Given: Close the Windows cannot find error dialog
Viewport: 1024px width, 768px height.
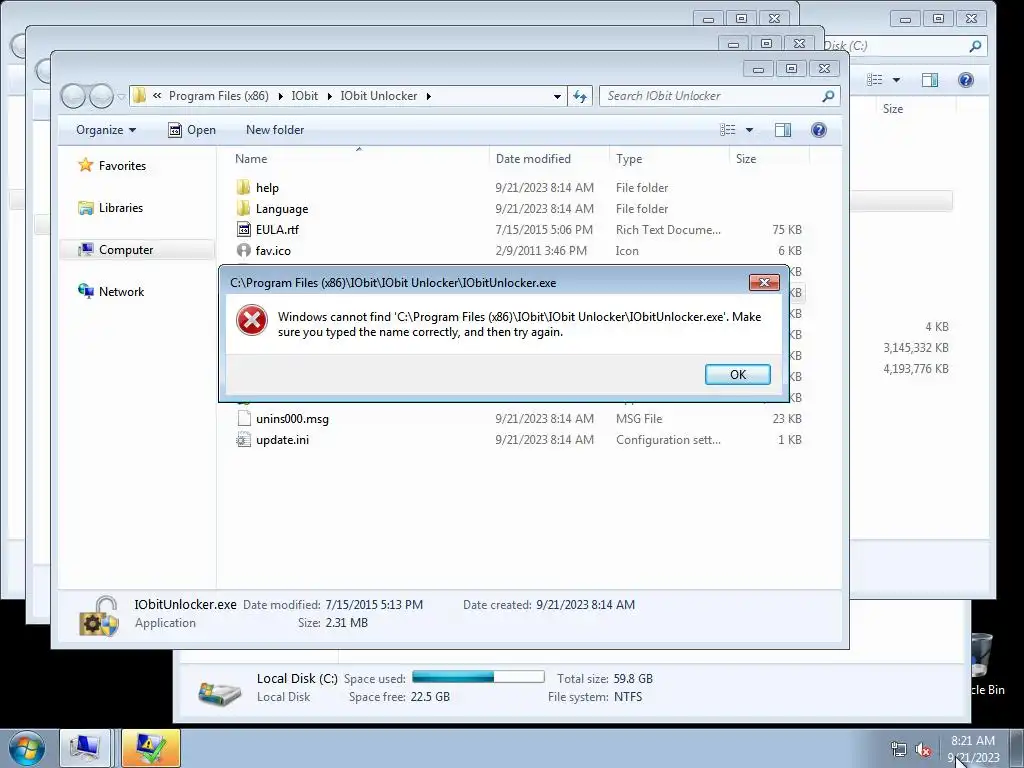Looking at the screenshot, I should tap(764, 282).
